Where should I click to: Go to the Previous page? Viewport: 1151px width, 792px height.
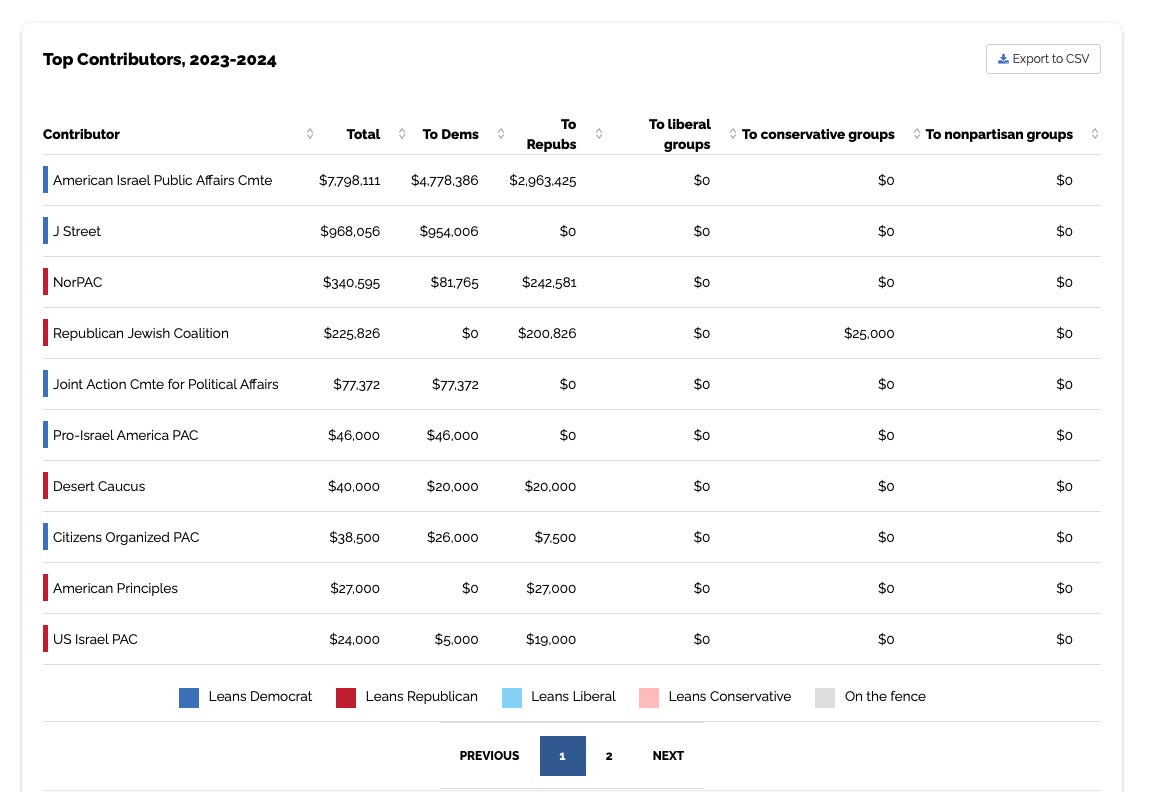tap(489, 755)
